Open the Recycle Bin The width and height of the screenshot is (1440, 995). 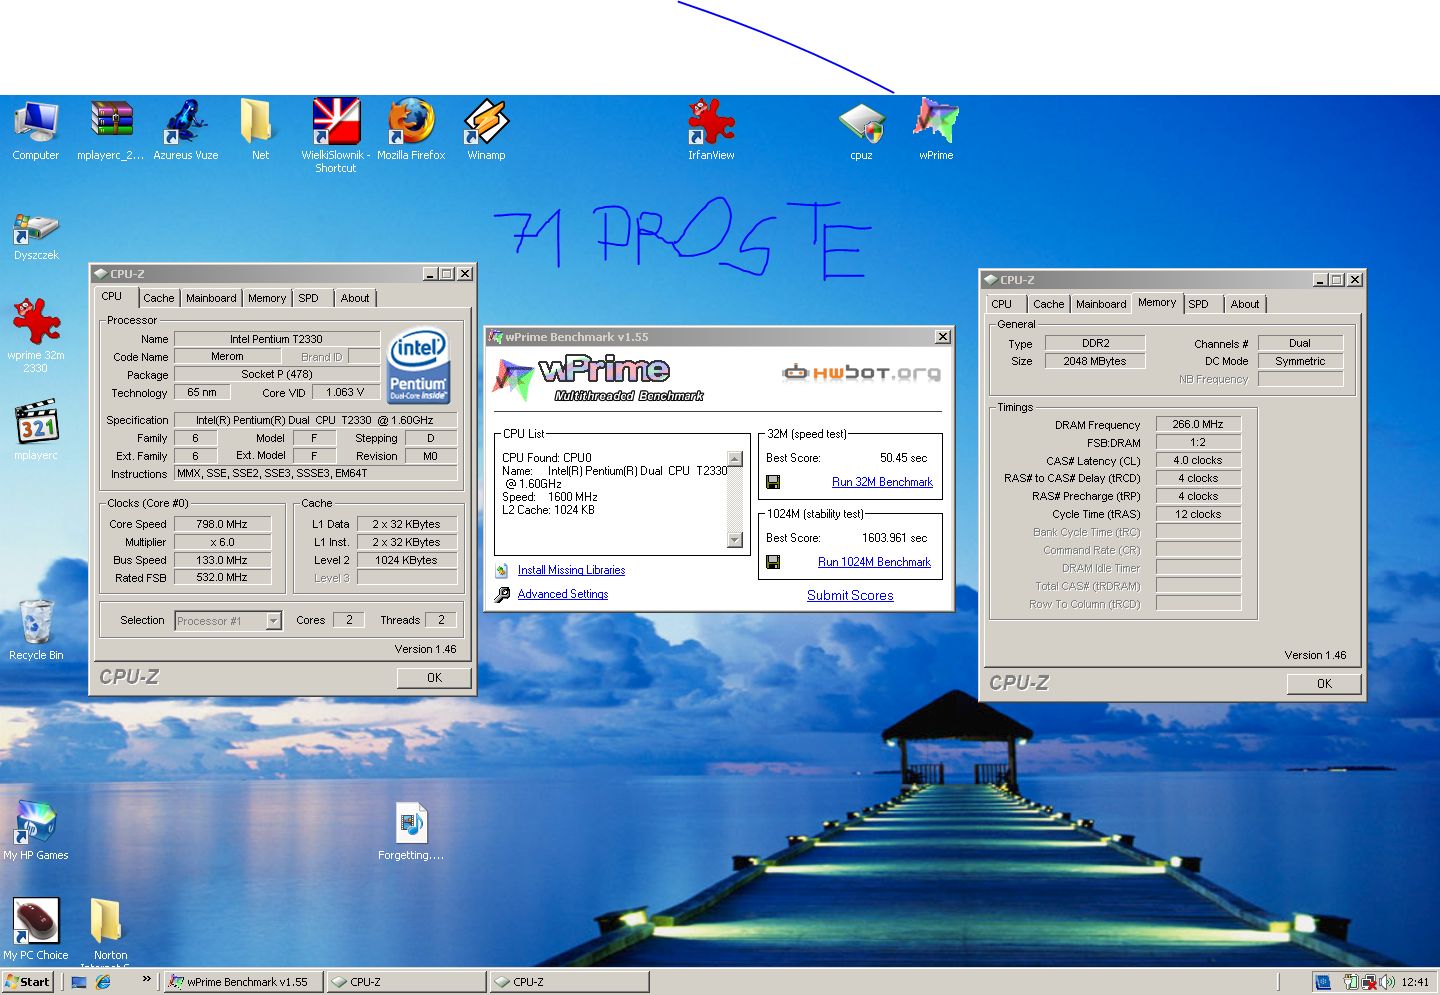36,622
